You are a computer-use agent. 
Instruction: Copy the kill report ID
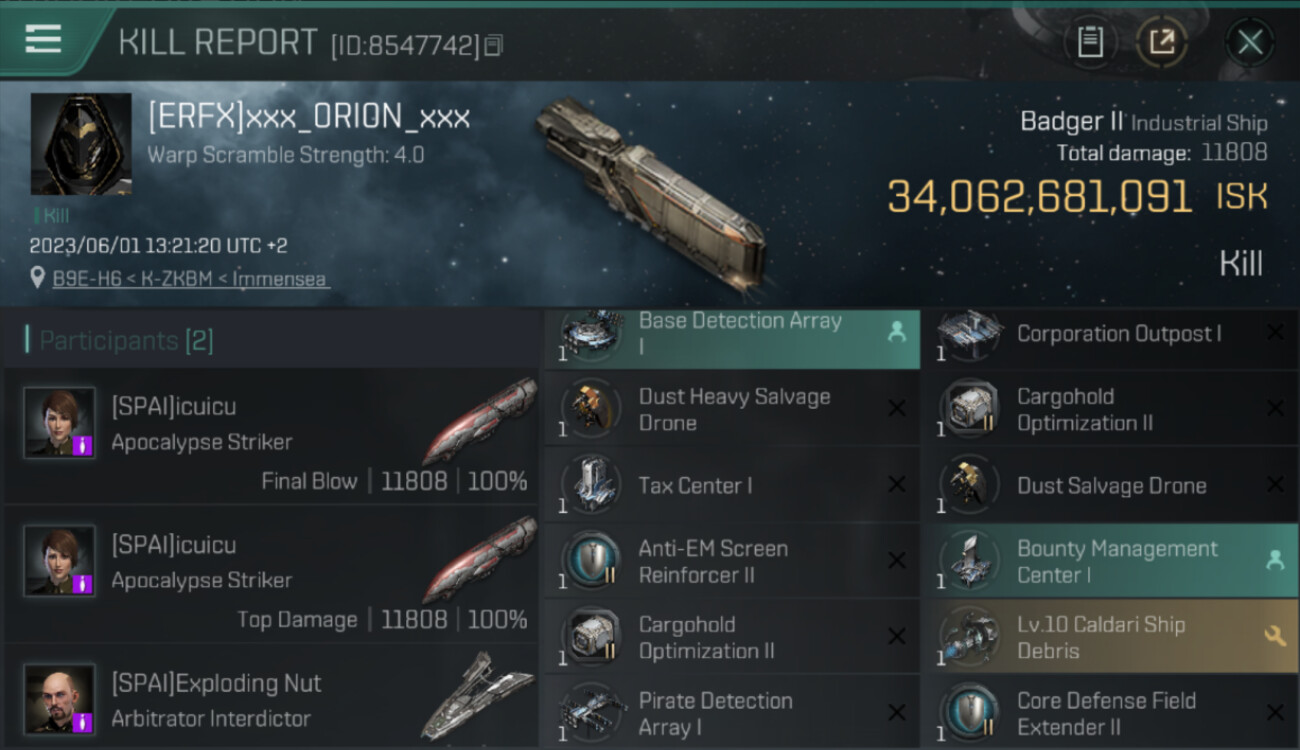click(x=493, y=46)
